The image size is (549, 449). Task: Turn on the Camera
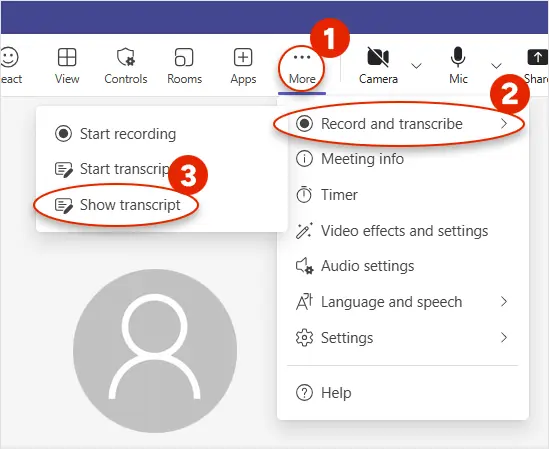(378, 66)
